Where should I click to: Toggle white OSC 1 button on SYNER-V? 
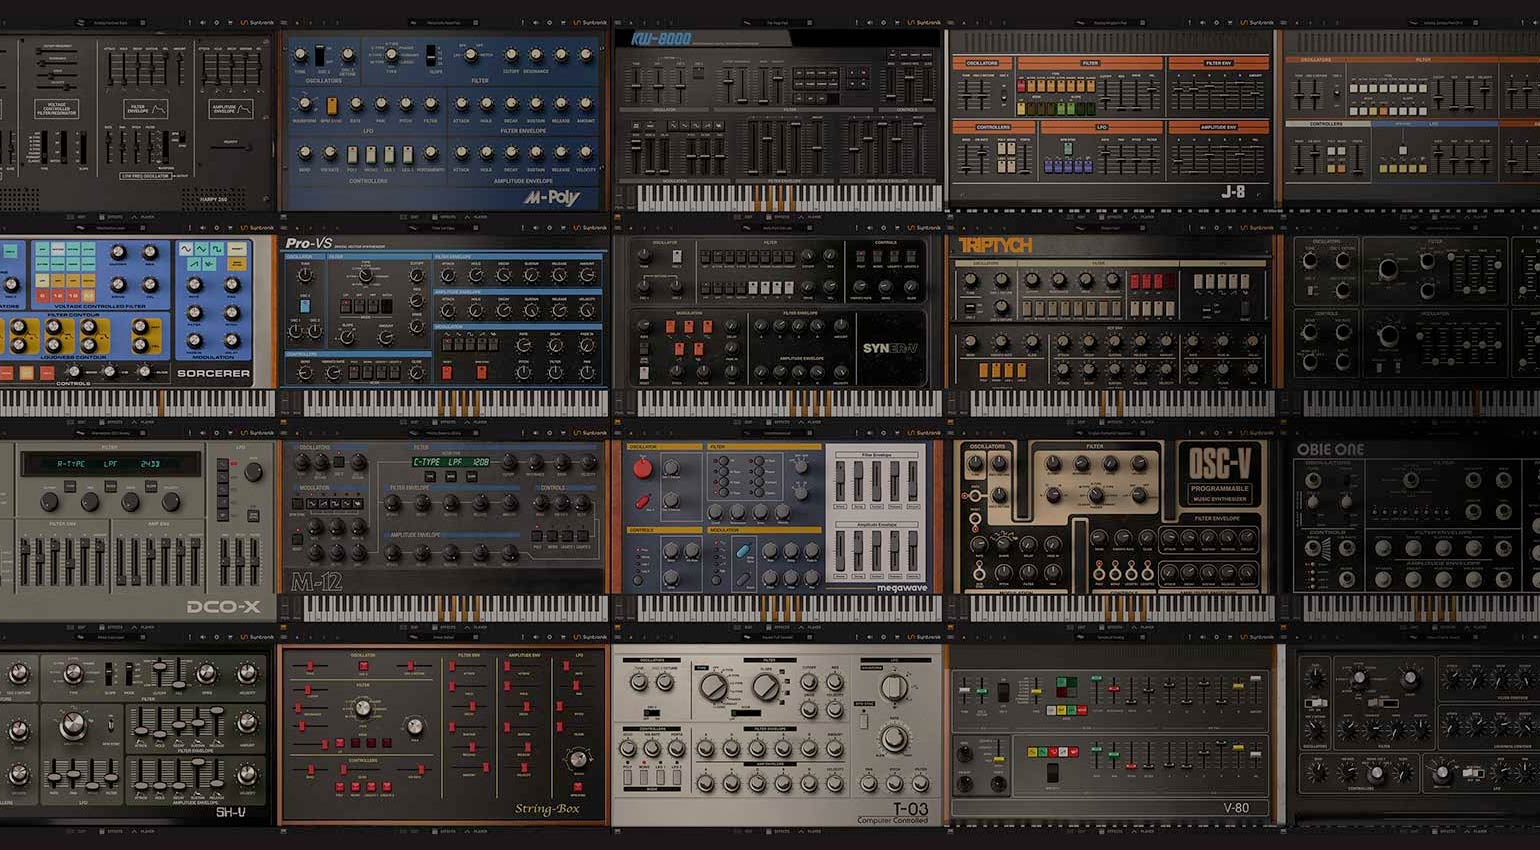677,257
